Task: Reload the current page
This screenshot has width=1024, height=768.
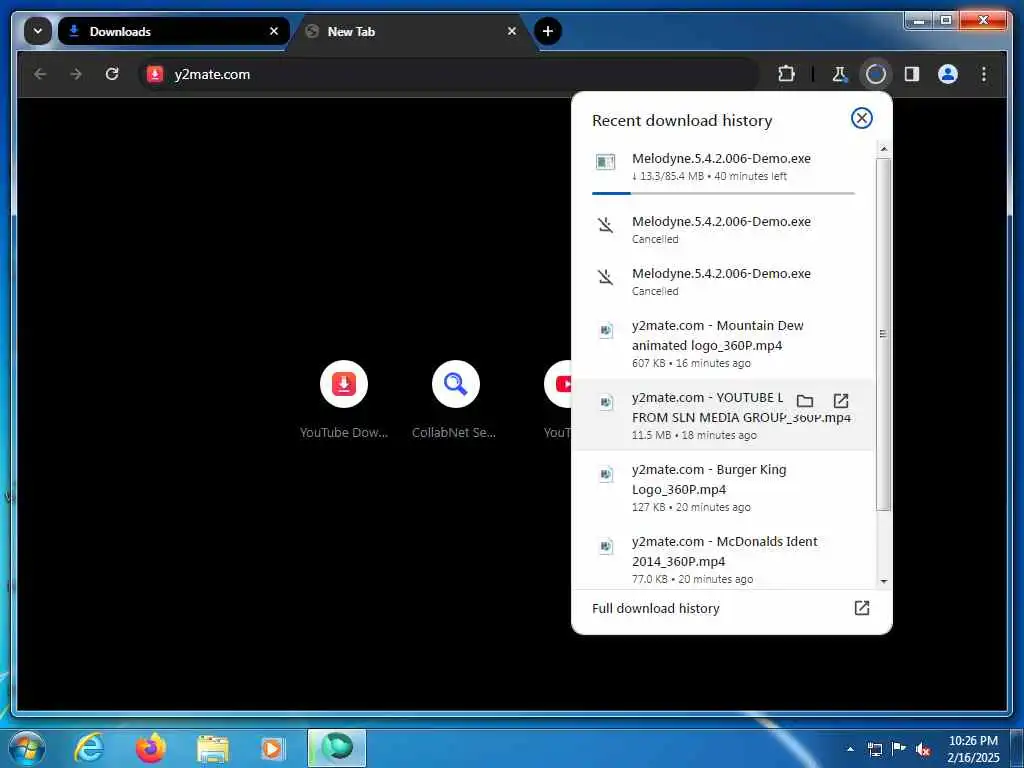Action: pyautogui.click(x=112, y=74)
